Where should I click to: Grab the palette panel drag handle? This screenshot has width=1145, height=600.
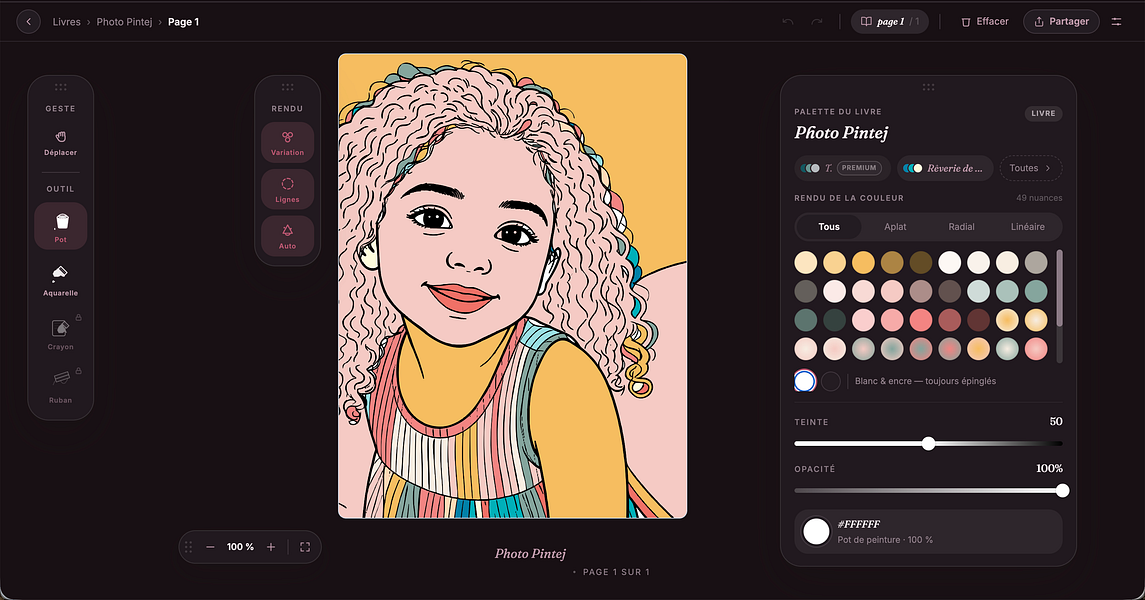tap(928, 87)
